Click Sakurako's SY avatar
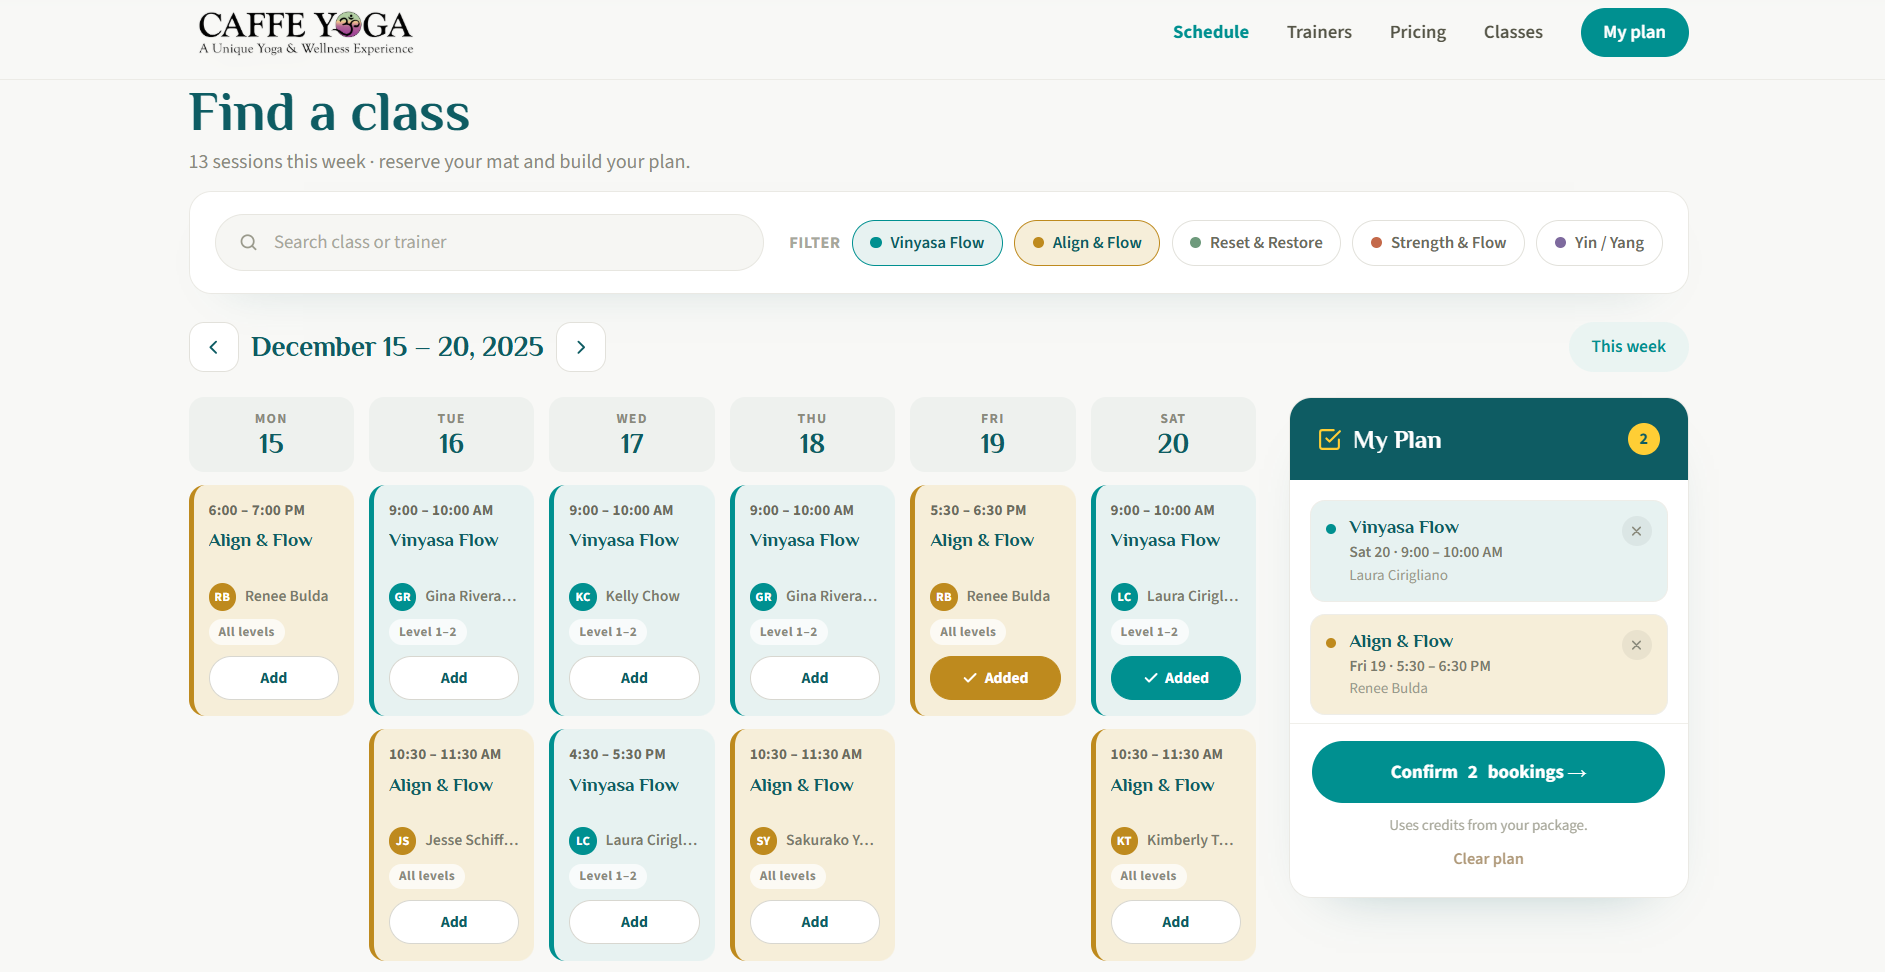 tap(763, 841)
